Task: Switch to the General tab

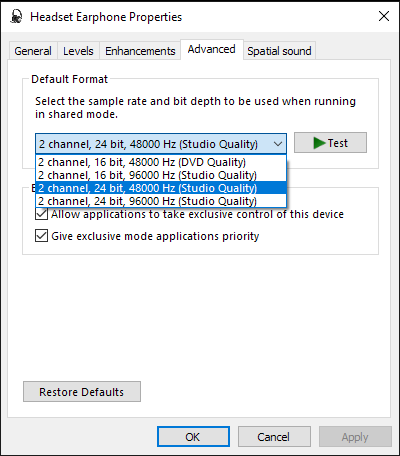Action: (33, 51)
